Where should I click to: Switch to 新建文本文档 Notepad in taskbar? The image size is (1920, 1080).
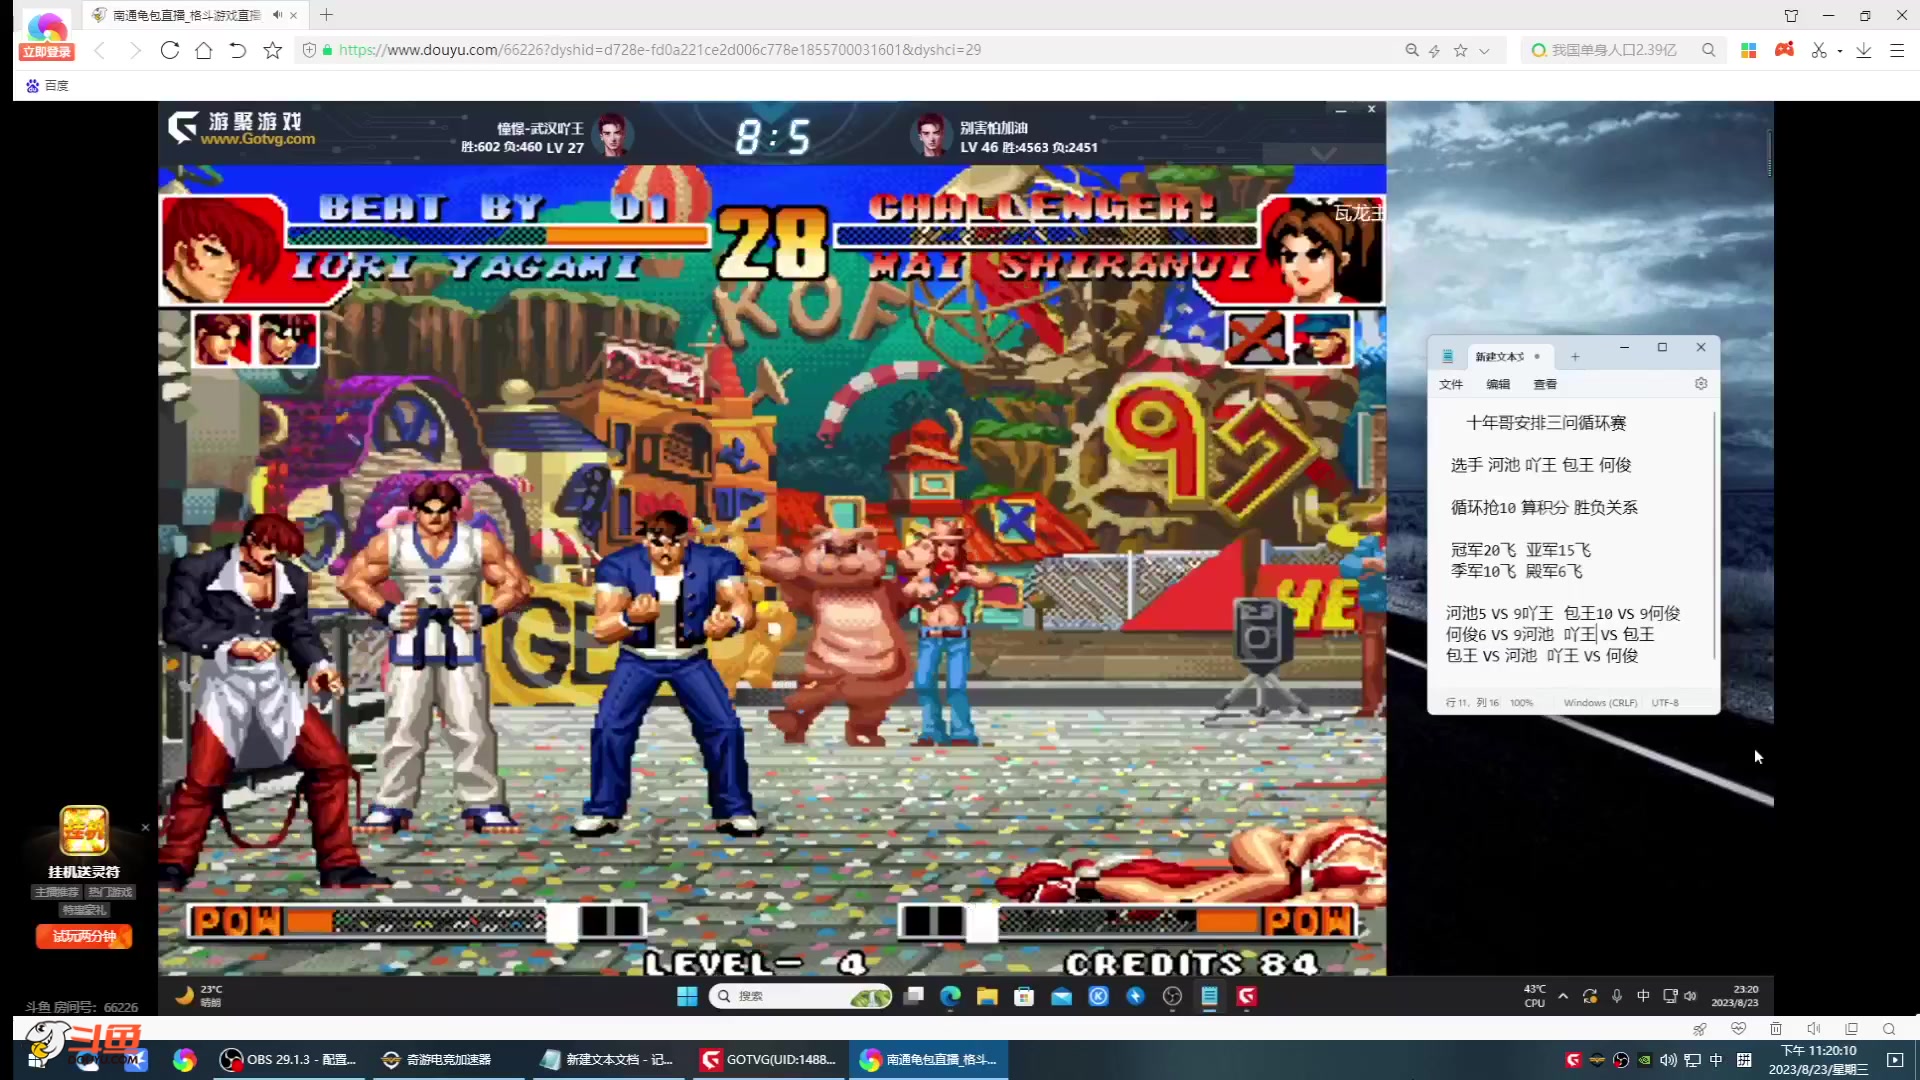click(606, 1059)
